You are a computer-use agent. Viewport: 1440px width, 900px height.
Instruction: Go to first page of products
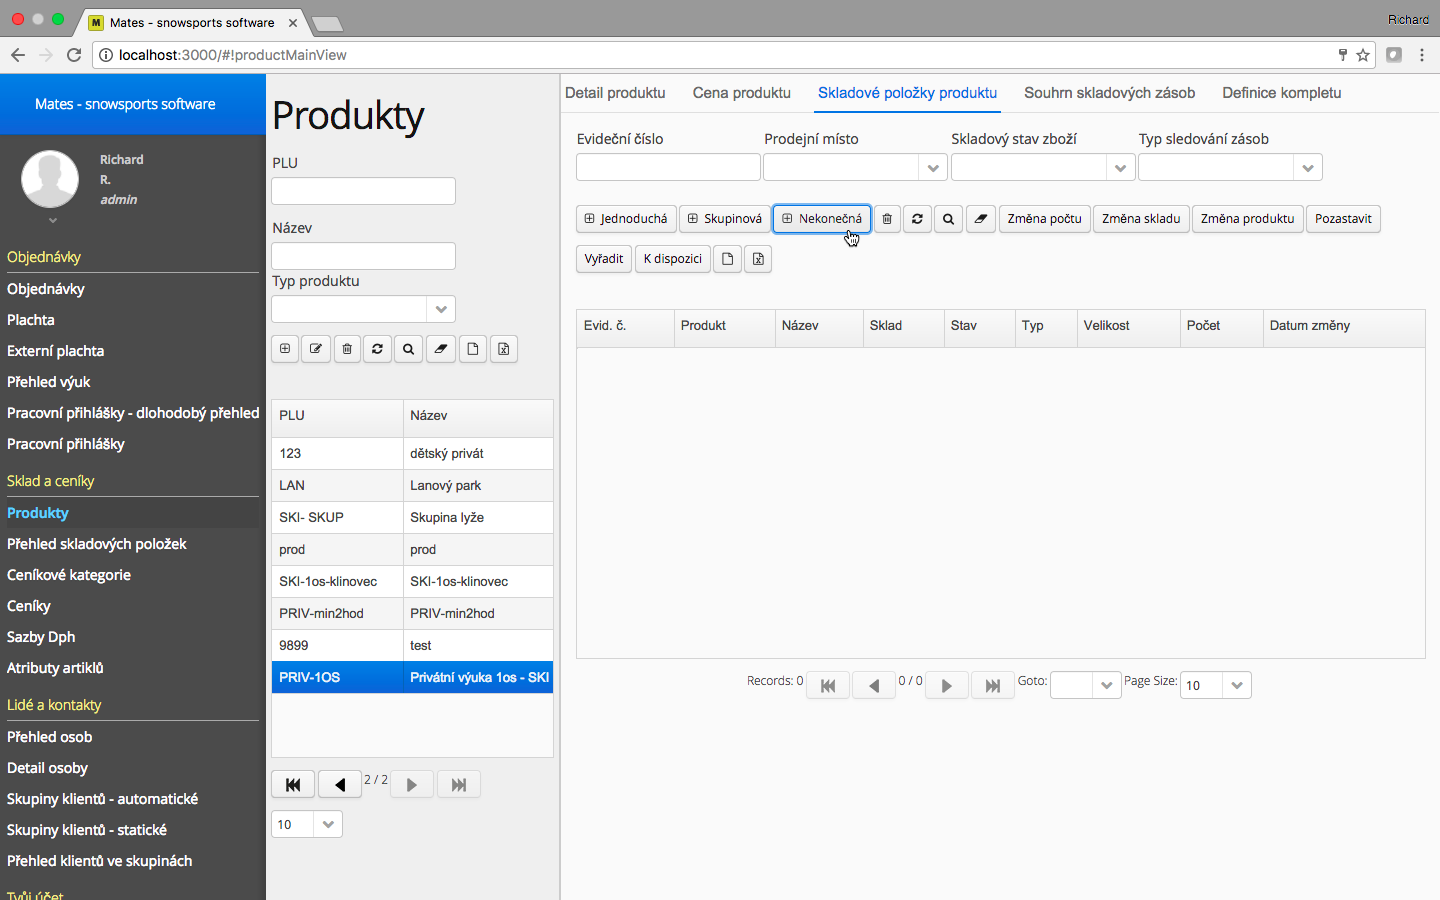293,785
